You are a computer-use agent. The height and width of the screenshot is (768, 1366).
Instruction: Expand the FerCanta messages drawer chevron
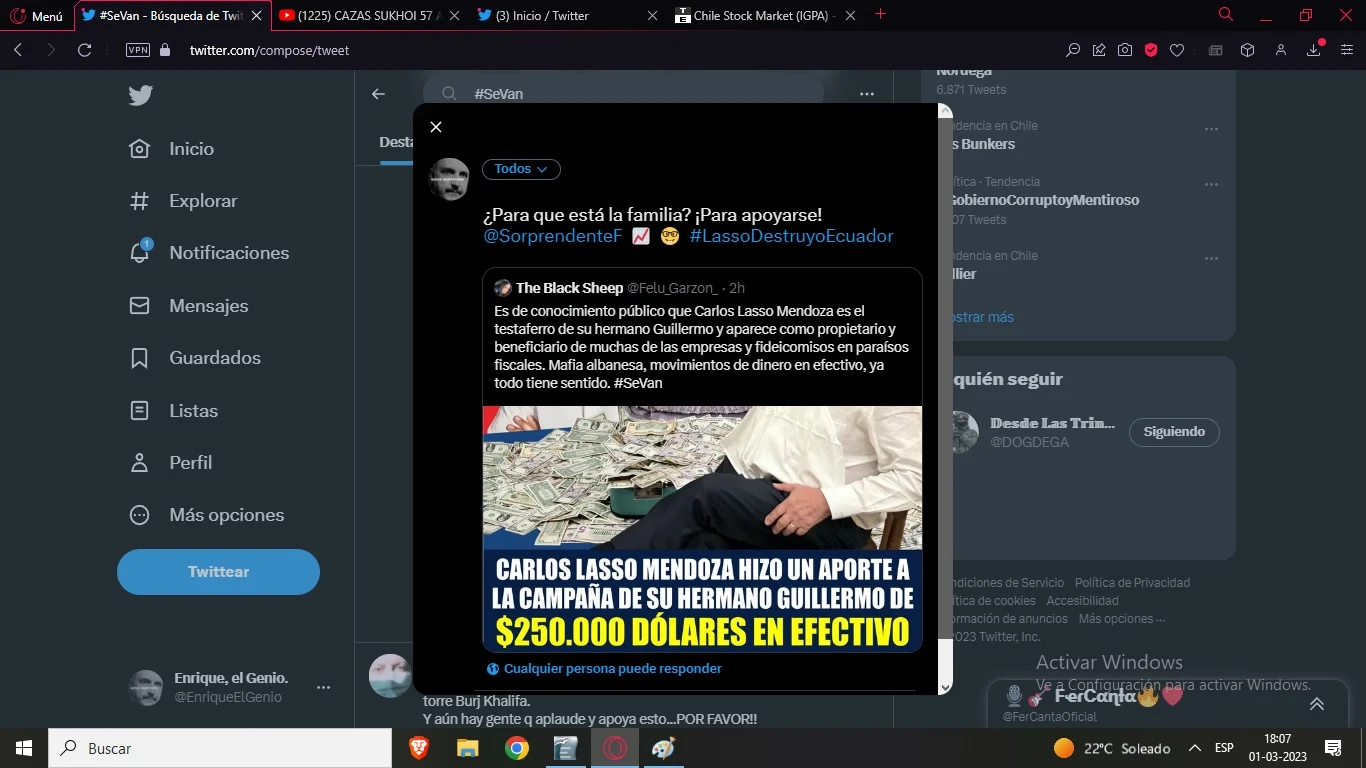(1316, 704)
